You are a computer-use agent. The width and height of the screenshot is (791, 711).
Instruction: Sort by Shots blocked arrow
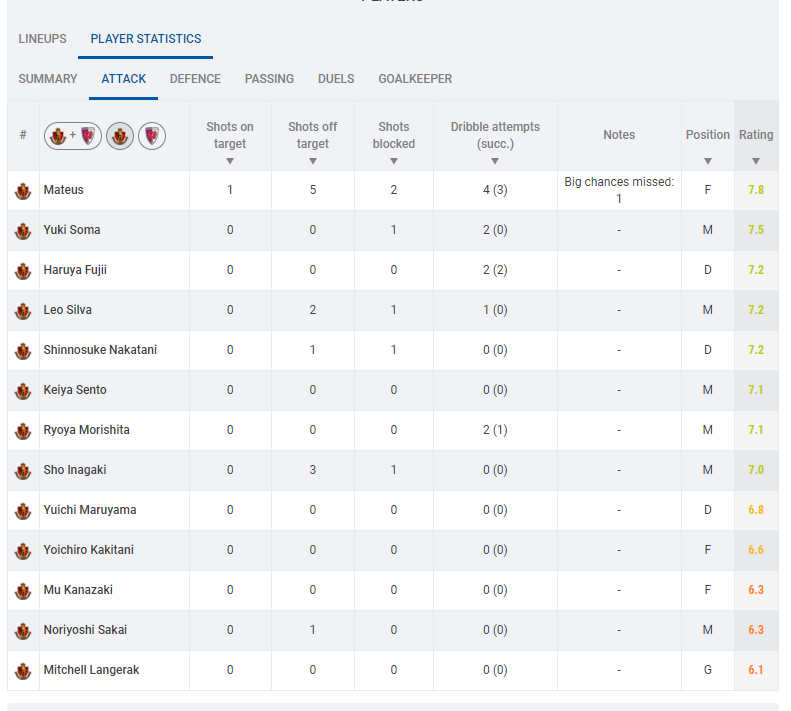pyautogui.click(x=394, y=161)
